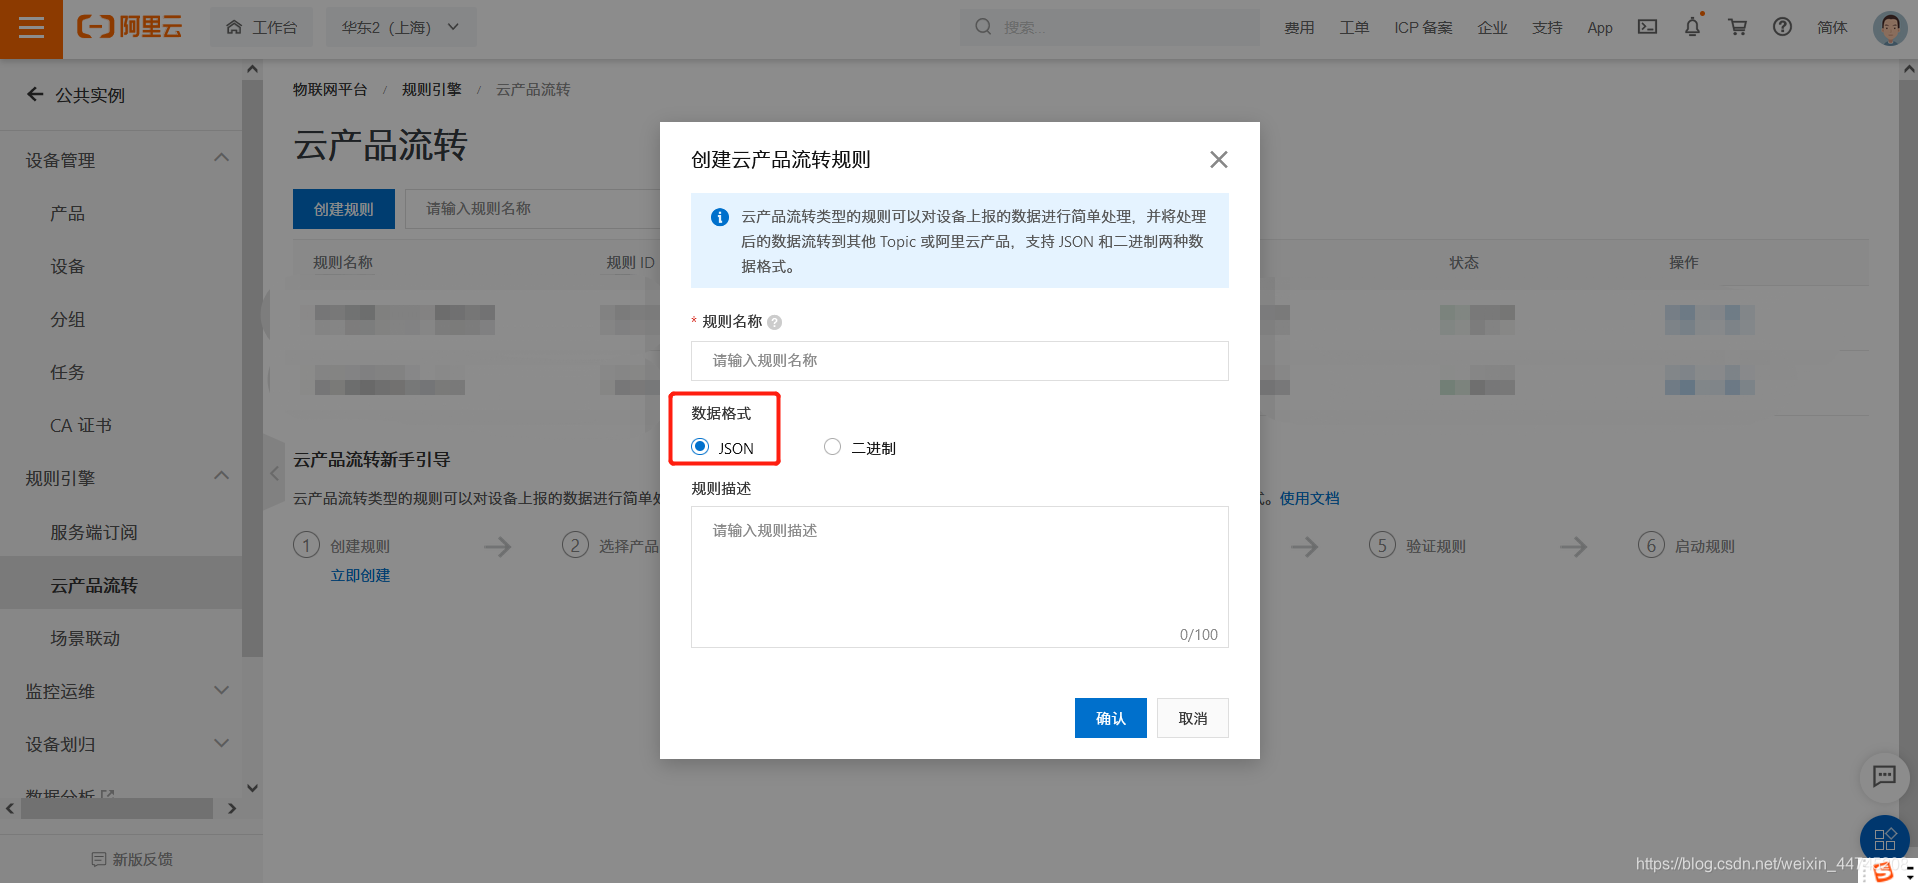The width and height of the screenshot is (1918, 883).
Task: Click the back arrow beside 公共实例
Action: click(x=35, y=94)
